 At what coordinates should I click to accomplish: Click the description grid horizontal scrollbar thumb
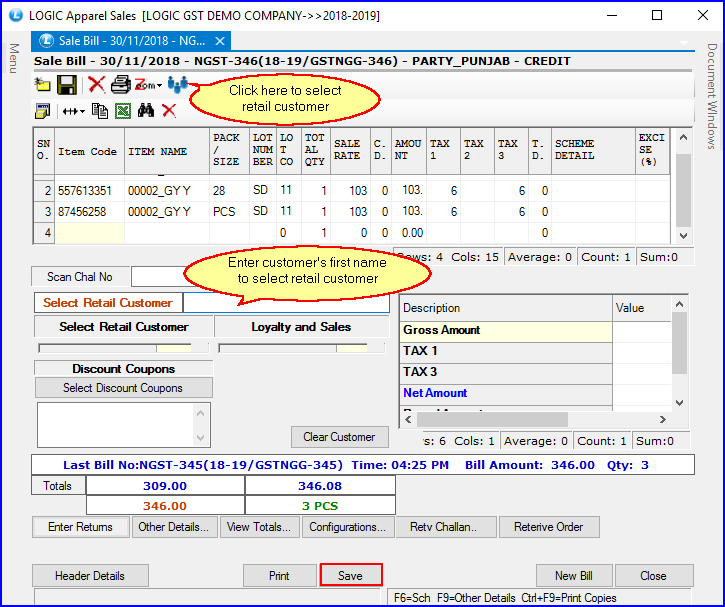point(492,419)
